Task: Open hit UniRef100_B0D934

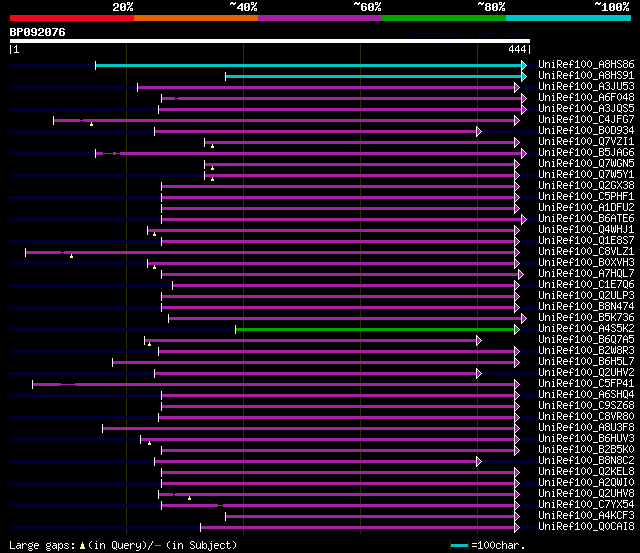Action: point(586,131)
